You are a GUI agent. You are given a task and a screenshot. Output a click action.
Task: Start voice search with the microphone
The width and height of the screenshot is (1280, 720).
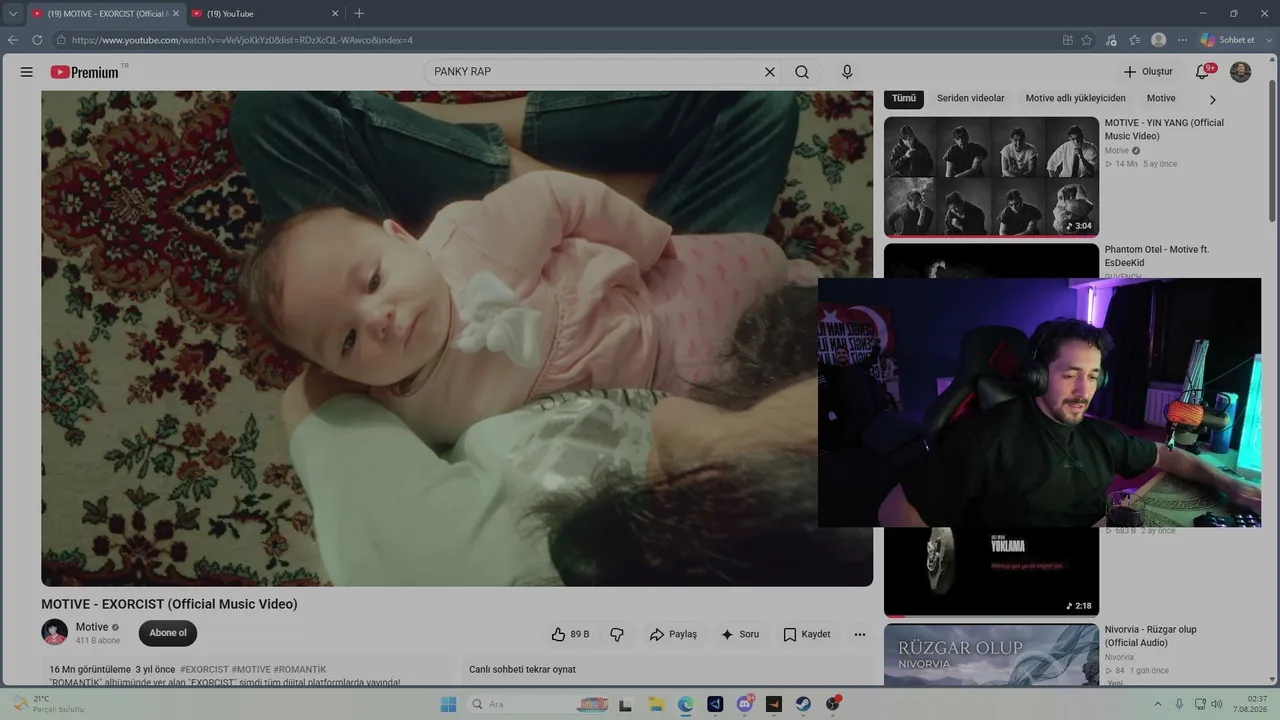(x=847, y=72)
